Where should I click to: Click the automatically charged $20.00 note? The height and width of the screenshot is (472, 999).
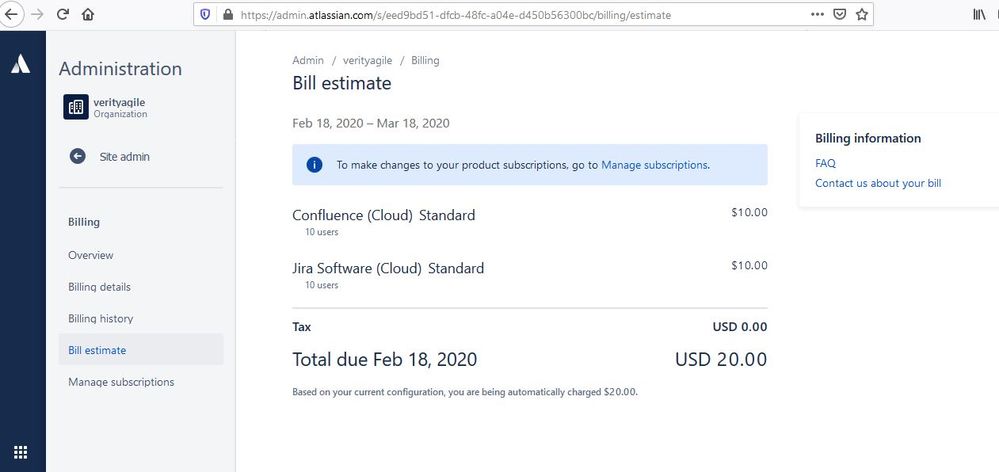(464, 392)
